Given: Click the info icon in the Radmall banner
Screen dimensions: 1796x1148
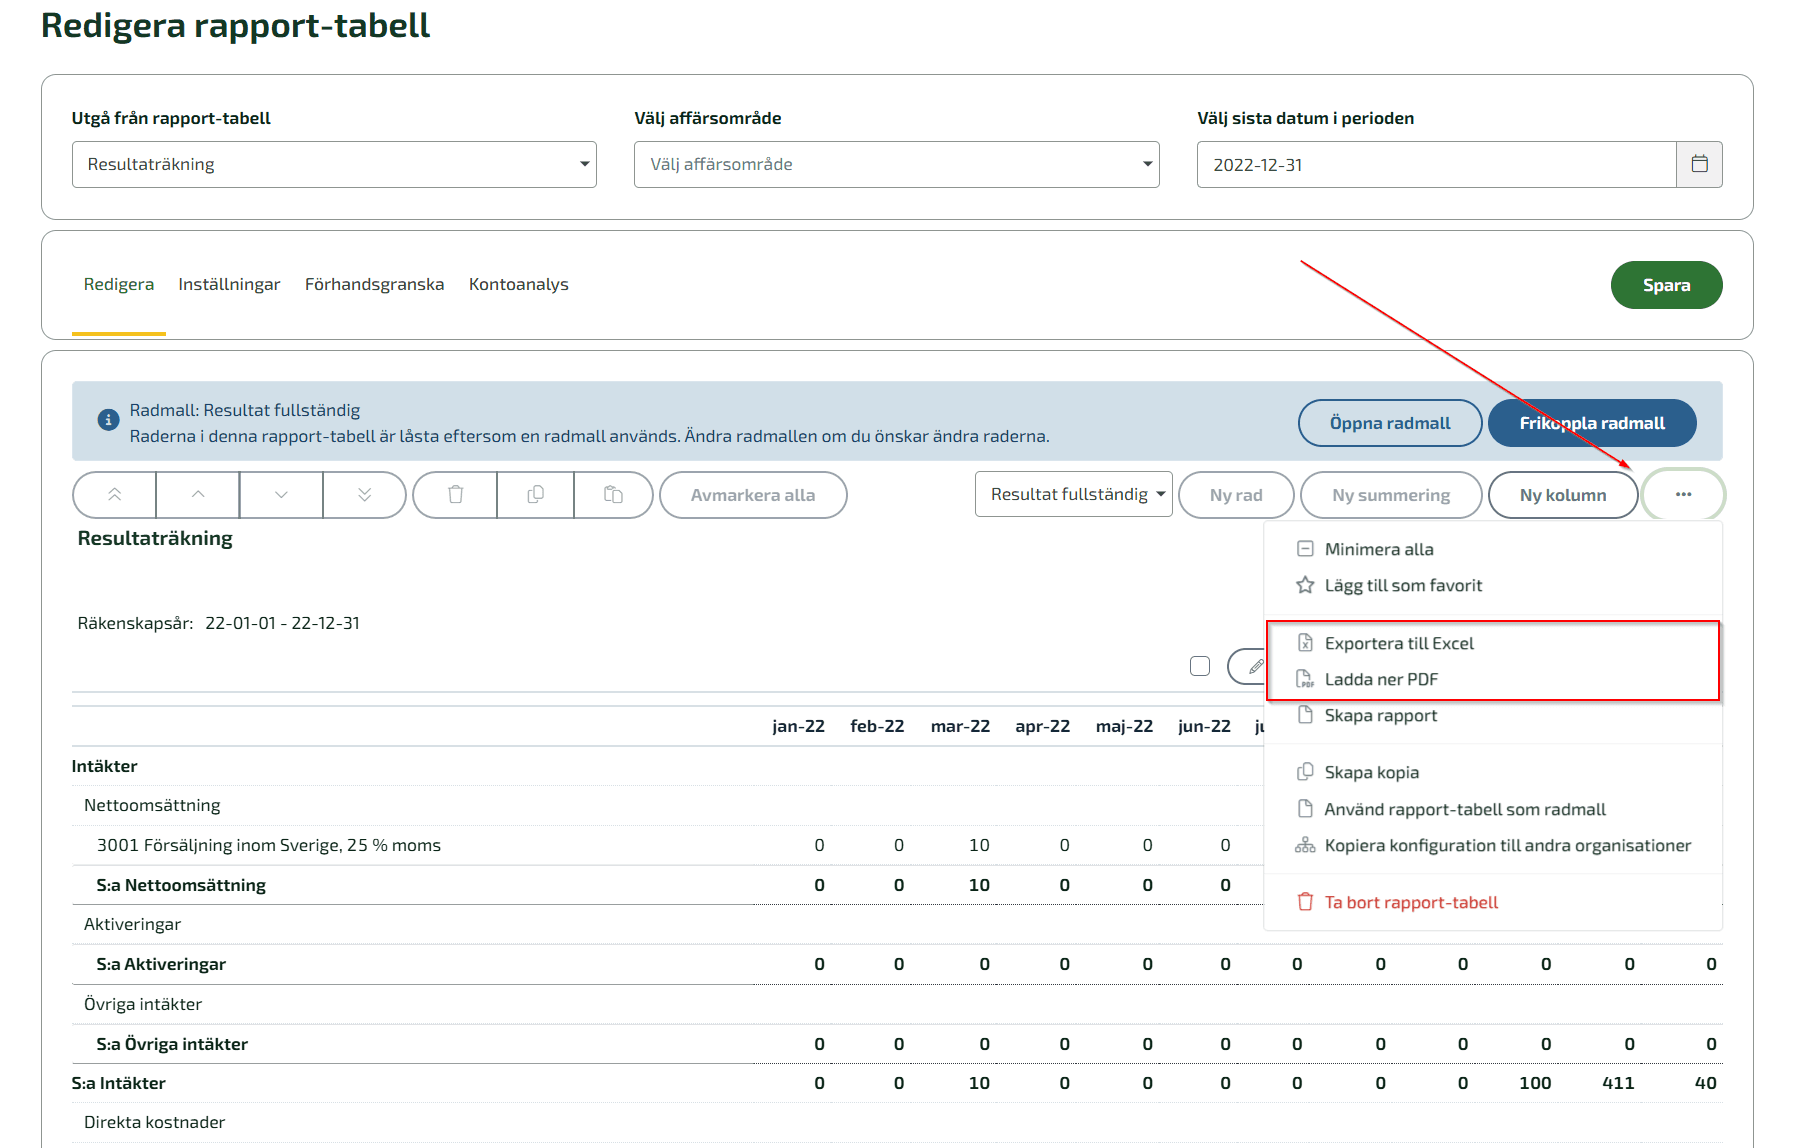Looking at the screenshot, I should coord(108,421).
